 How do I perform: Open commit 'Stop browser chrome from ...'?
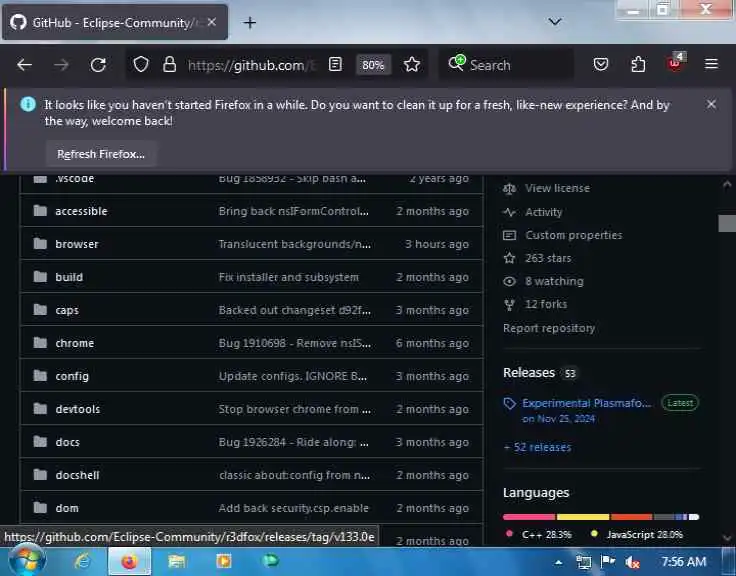click(x=295, y=409)
